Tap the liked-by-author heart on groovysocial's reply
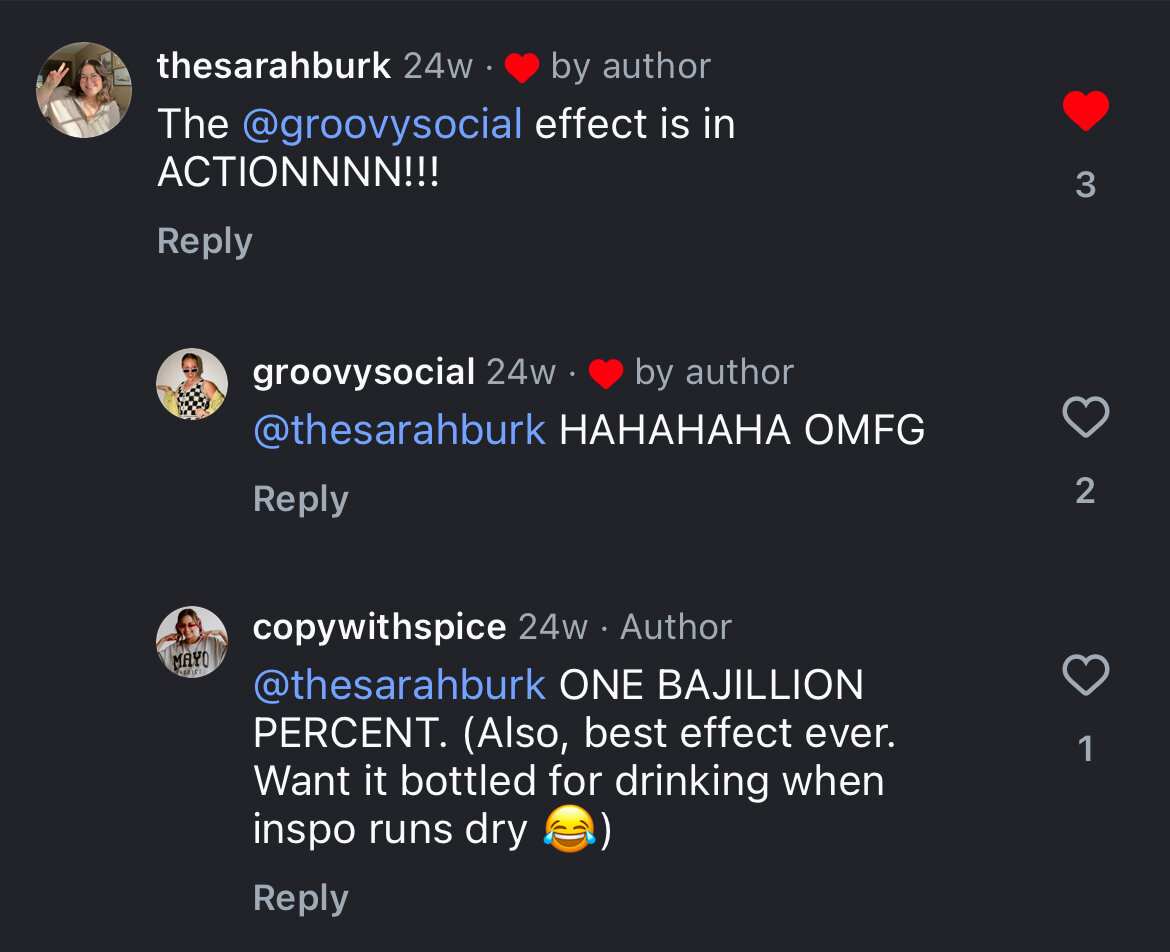 click(606, 374)
